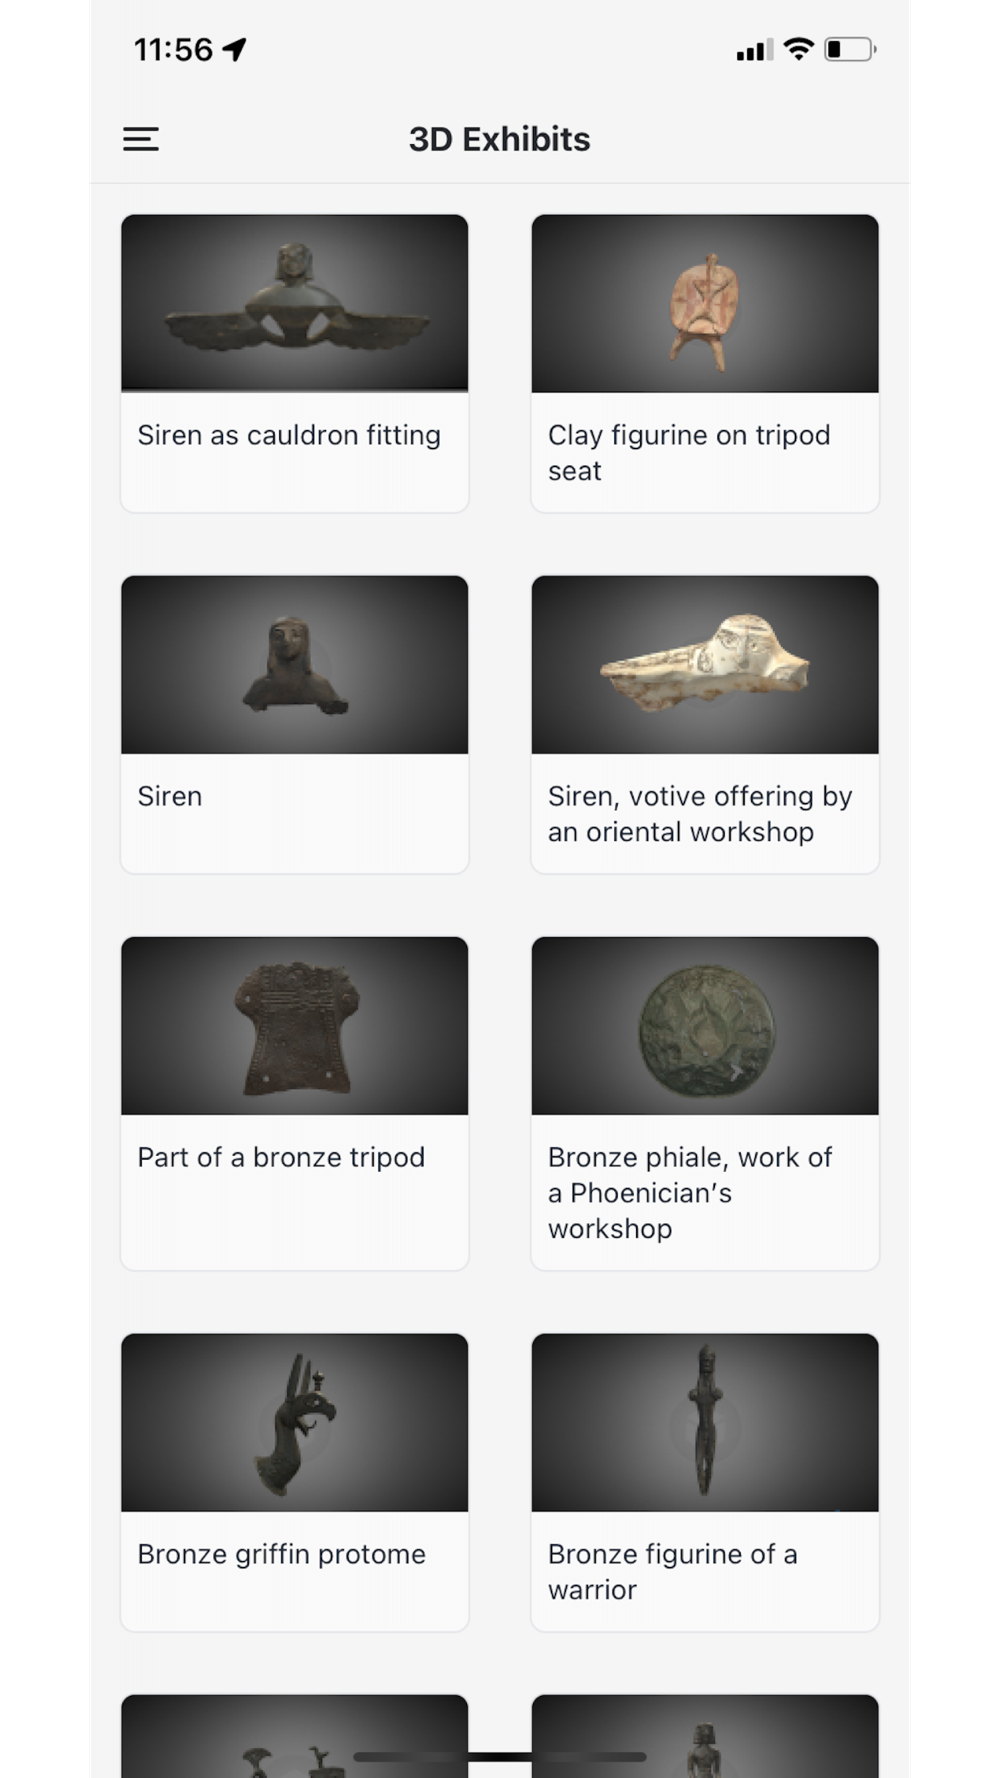This screenshot has width=1000, height=1778.
Task: Open Clay figurine on tripod seat image
Action: tap(705, 303)
